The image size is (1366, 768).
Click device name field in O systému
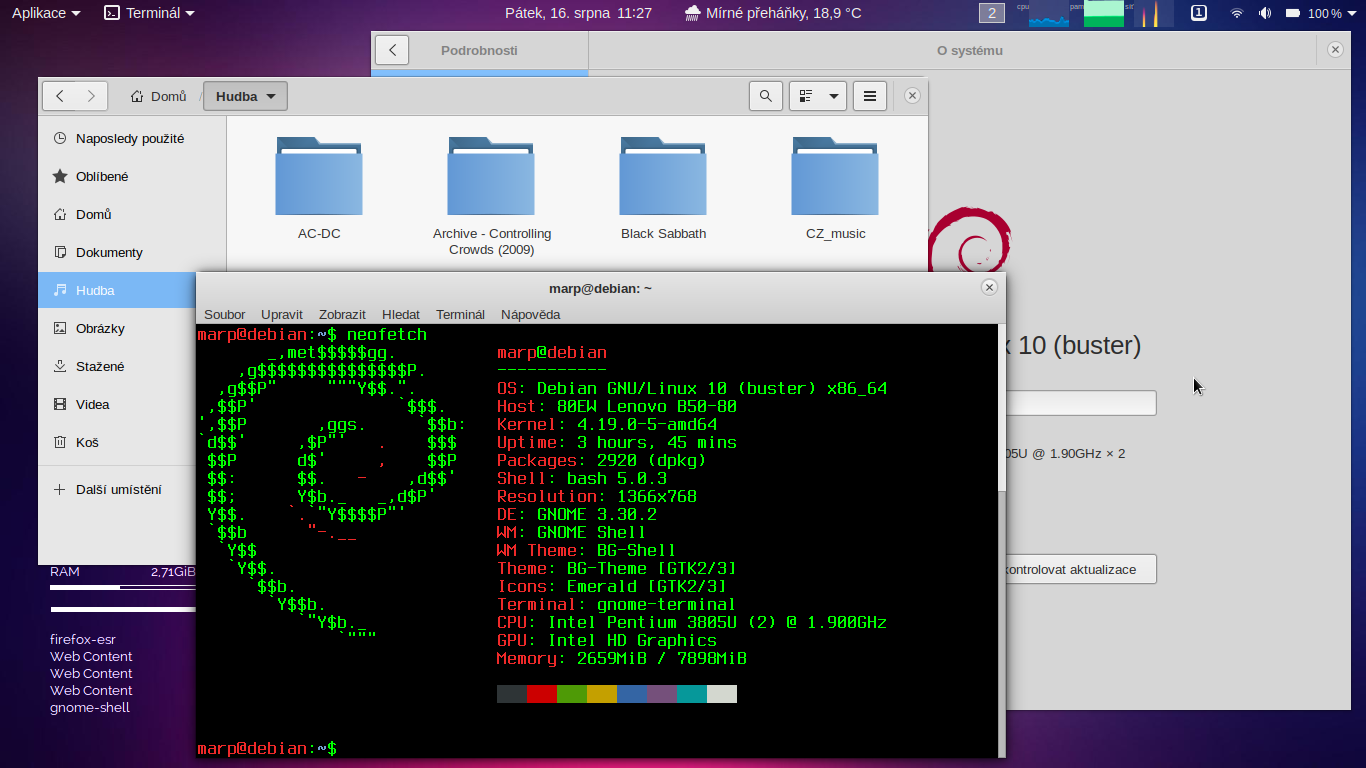[x=1080, y=403]
